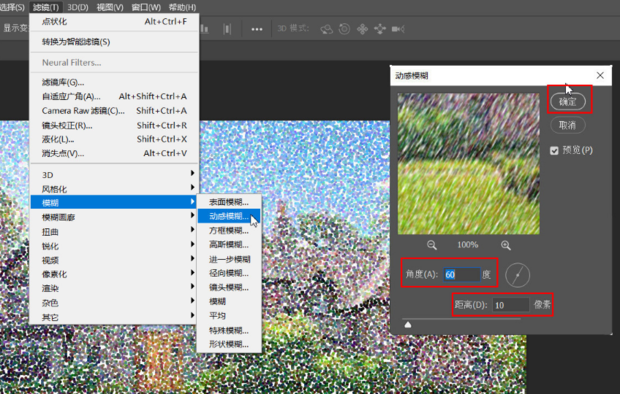Select the 3D orbit/rotate mode icon
Viewport: 620px width, 394px height.
[x=327, y=29]
